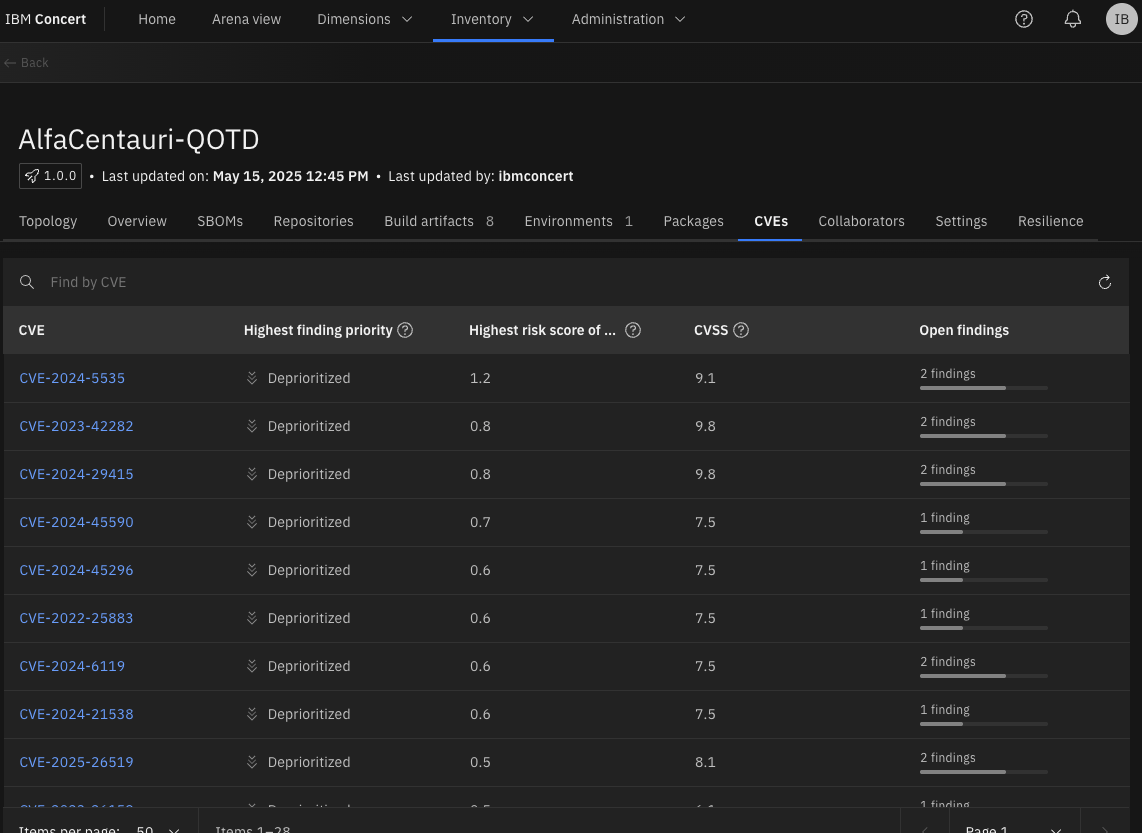Open the Collaborators tab
The image size is (1142, 833).
(x=862, y=221)
